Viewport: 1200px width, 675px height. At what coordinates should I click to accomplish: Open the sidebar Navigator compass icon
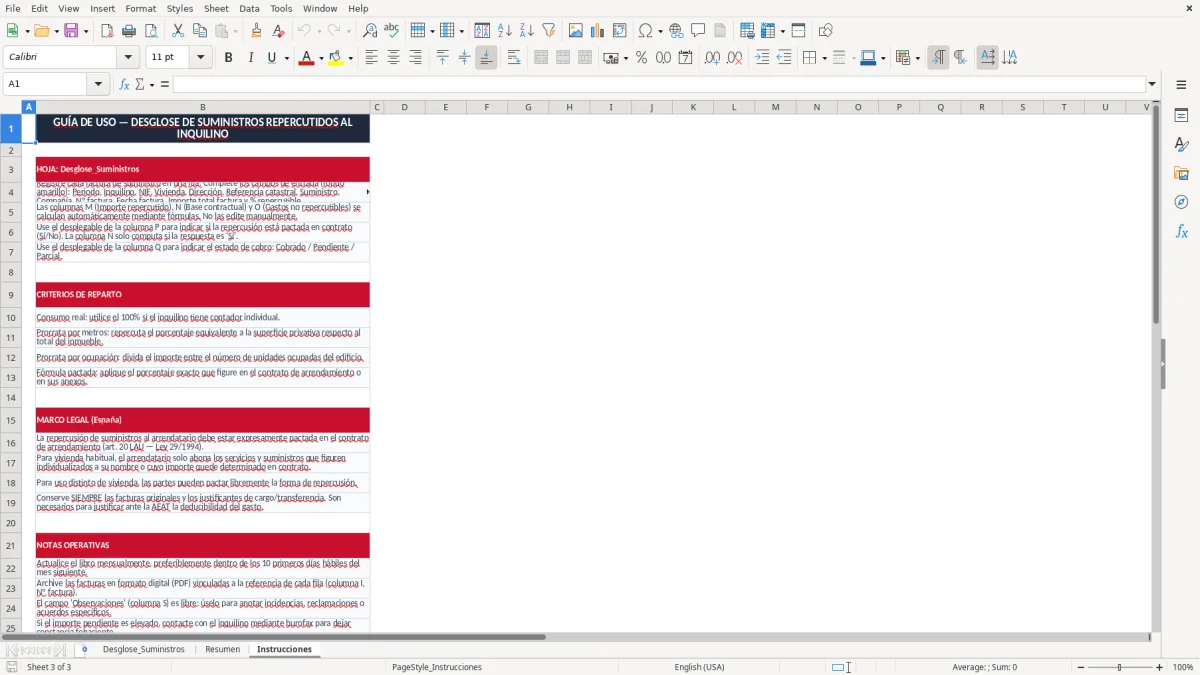click(1182, 202)
